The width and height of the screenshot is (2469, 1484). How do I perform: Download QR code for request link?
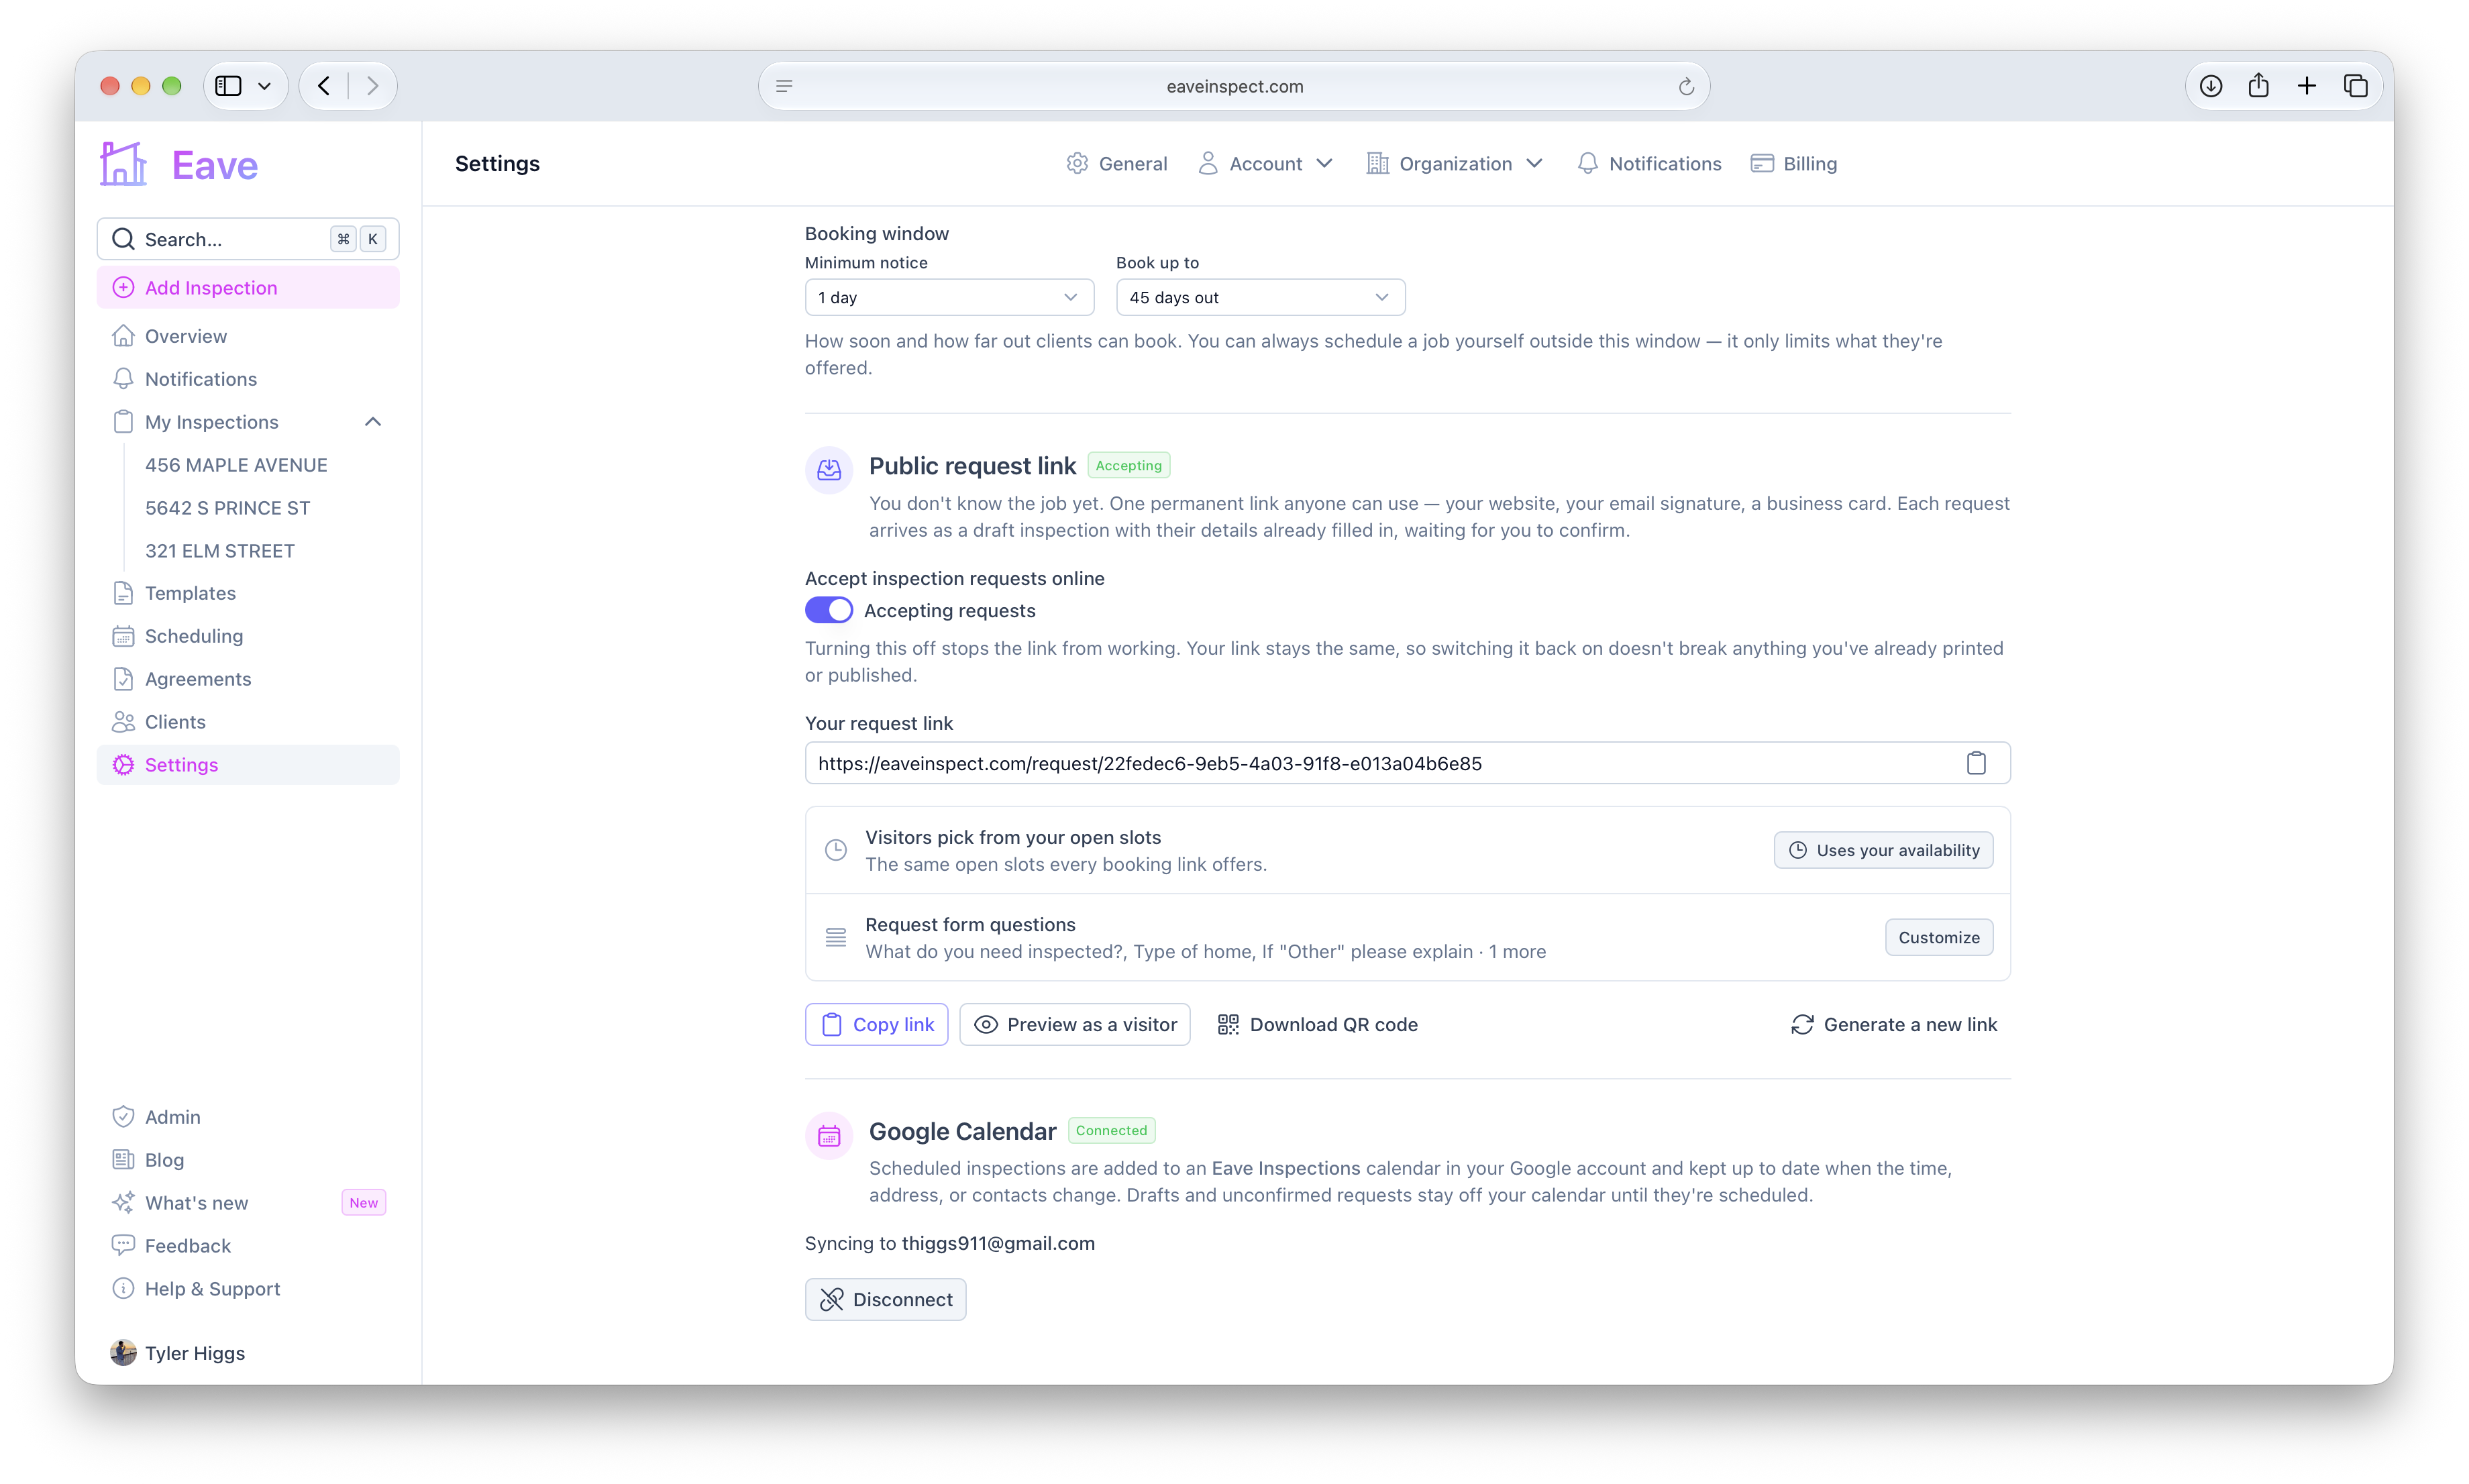[1317, 1024]
